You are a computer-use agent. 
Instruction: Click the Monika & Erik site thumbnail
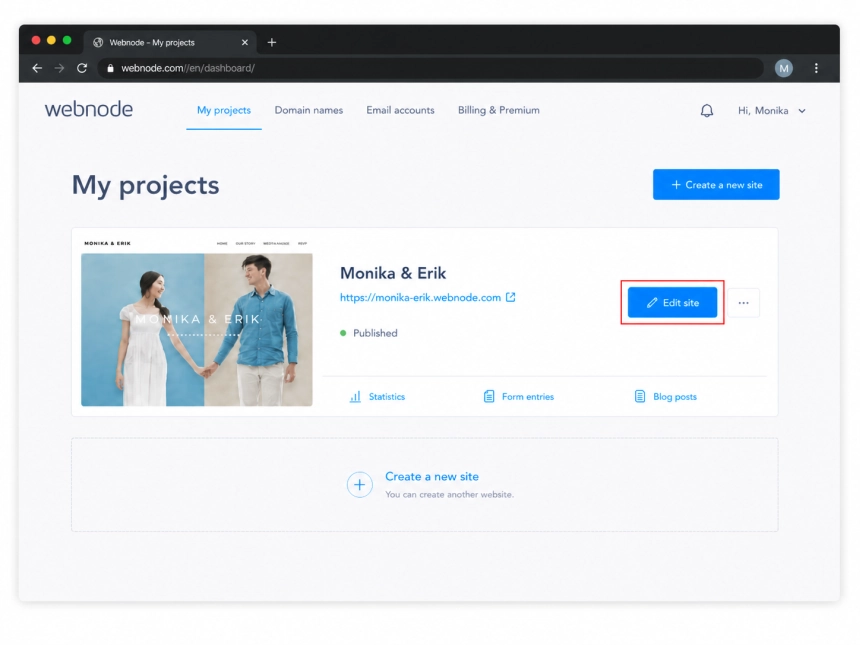pyautogui.click(x=197, y=323)
